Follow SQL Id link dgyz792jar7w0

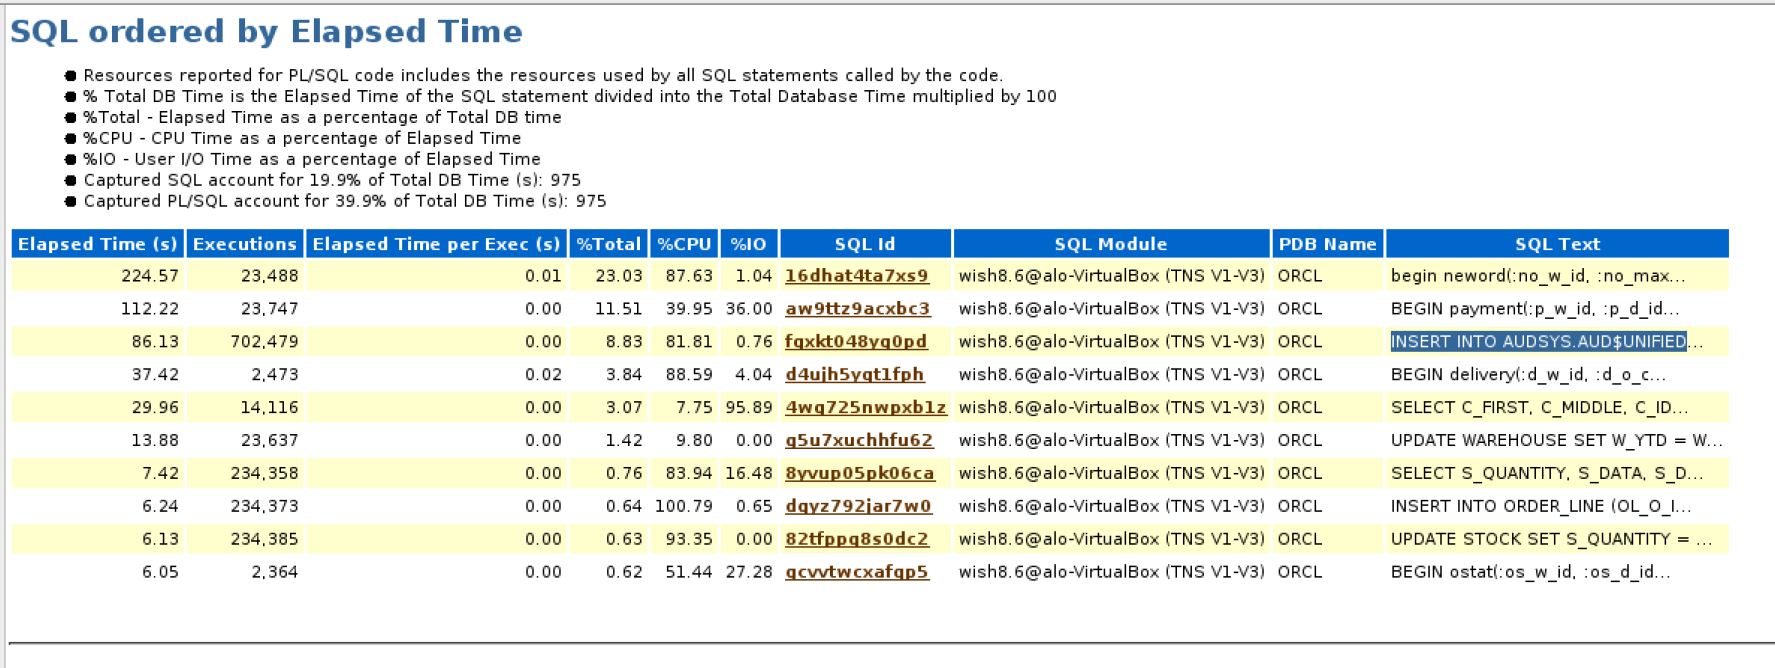click(858, 507)
